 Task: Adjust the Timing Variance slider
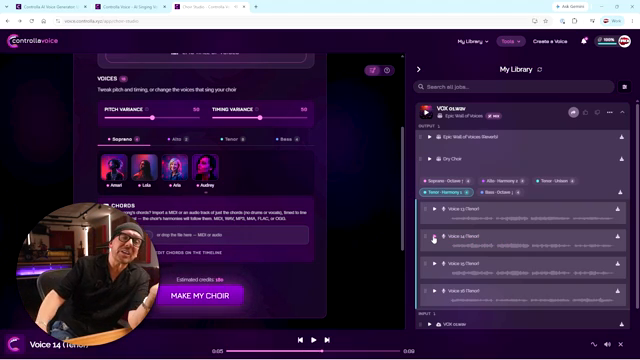click(260, 118)
